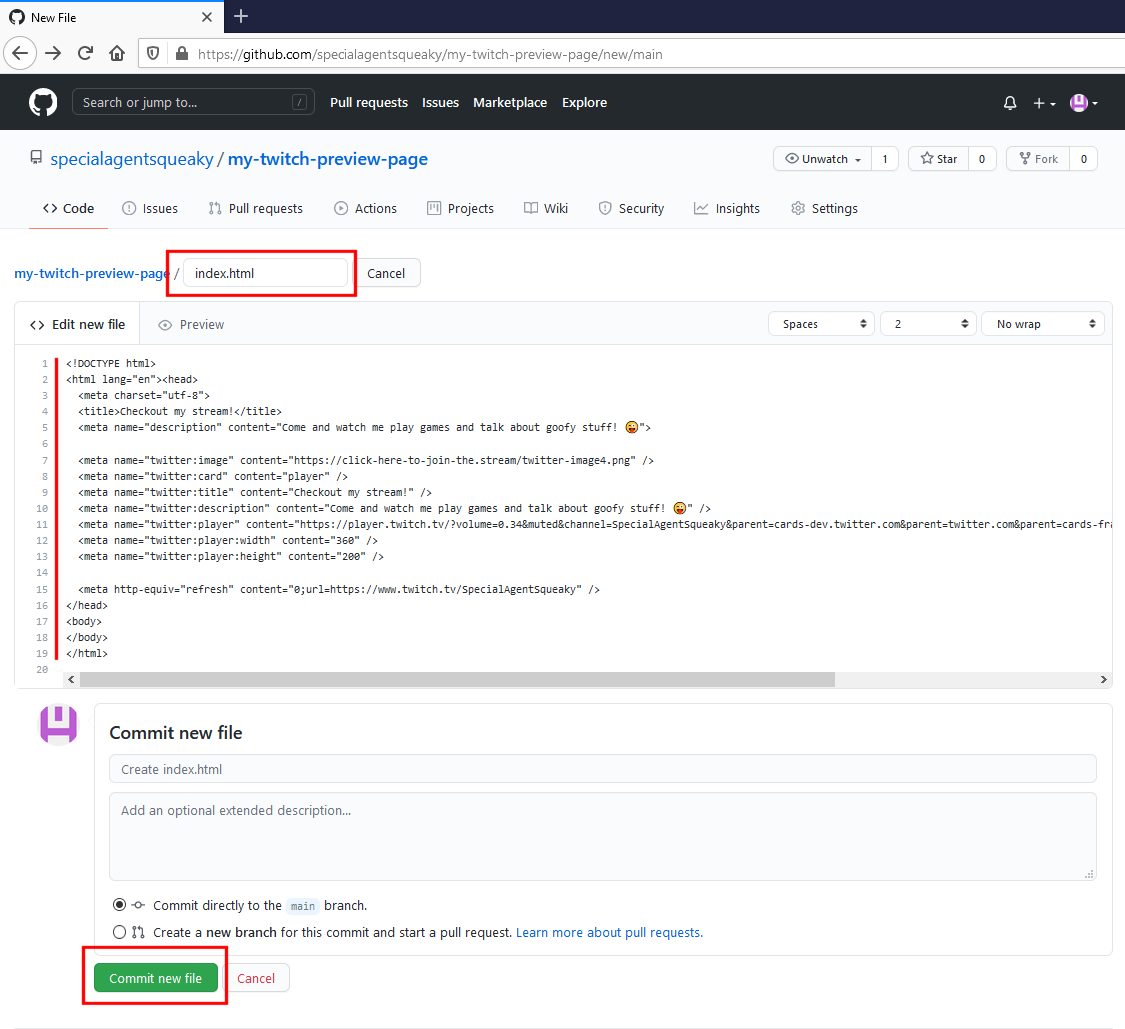Click the repository book icon beside specialagentsqueaky
This screenshot has width=1125, height=1029.
pyautogui.click(x=34, y=158)
